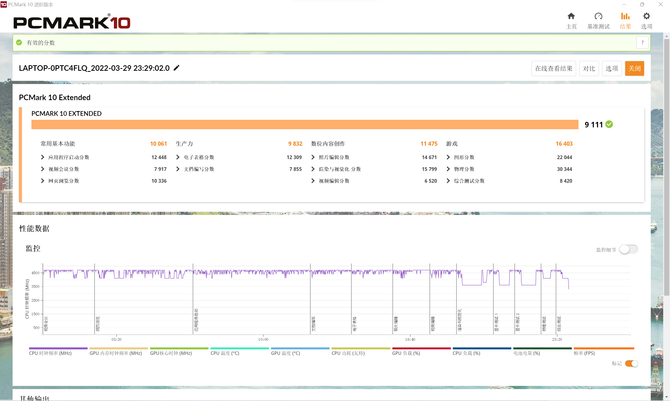Image resolution: width=670 pixels, height=401 pixels.
Task: Expand the spreadsheet score (电子表格分数) row
Action: pos(179,157)
